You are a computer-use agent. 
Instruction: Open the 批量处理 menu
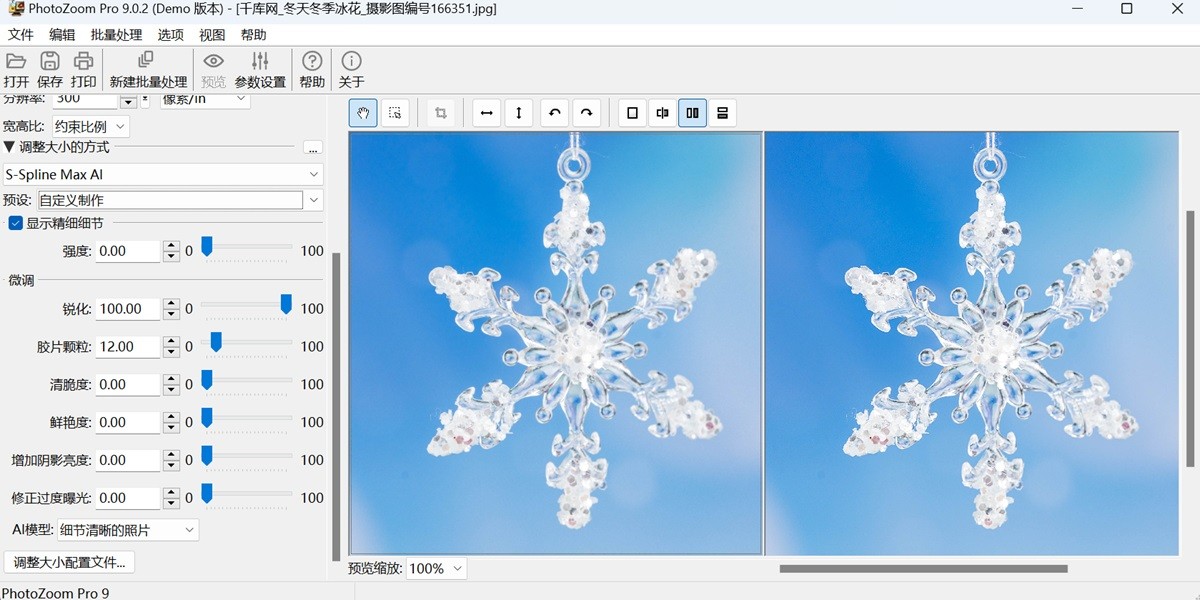115,34
